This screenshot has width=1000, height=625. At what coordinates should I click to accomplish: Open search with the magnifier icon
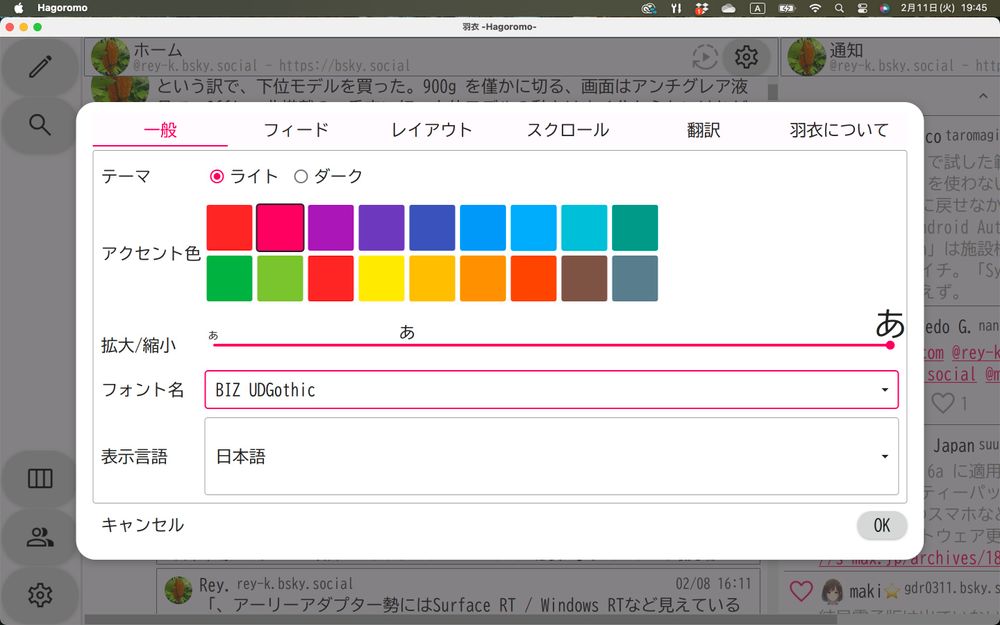coord(40,125)
